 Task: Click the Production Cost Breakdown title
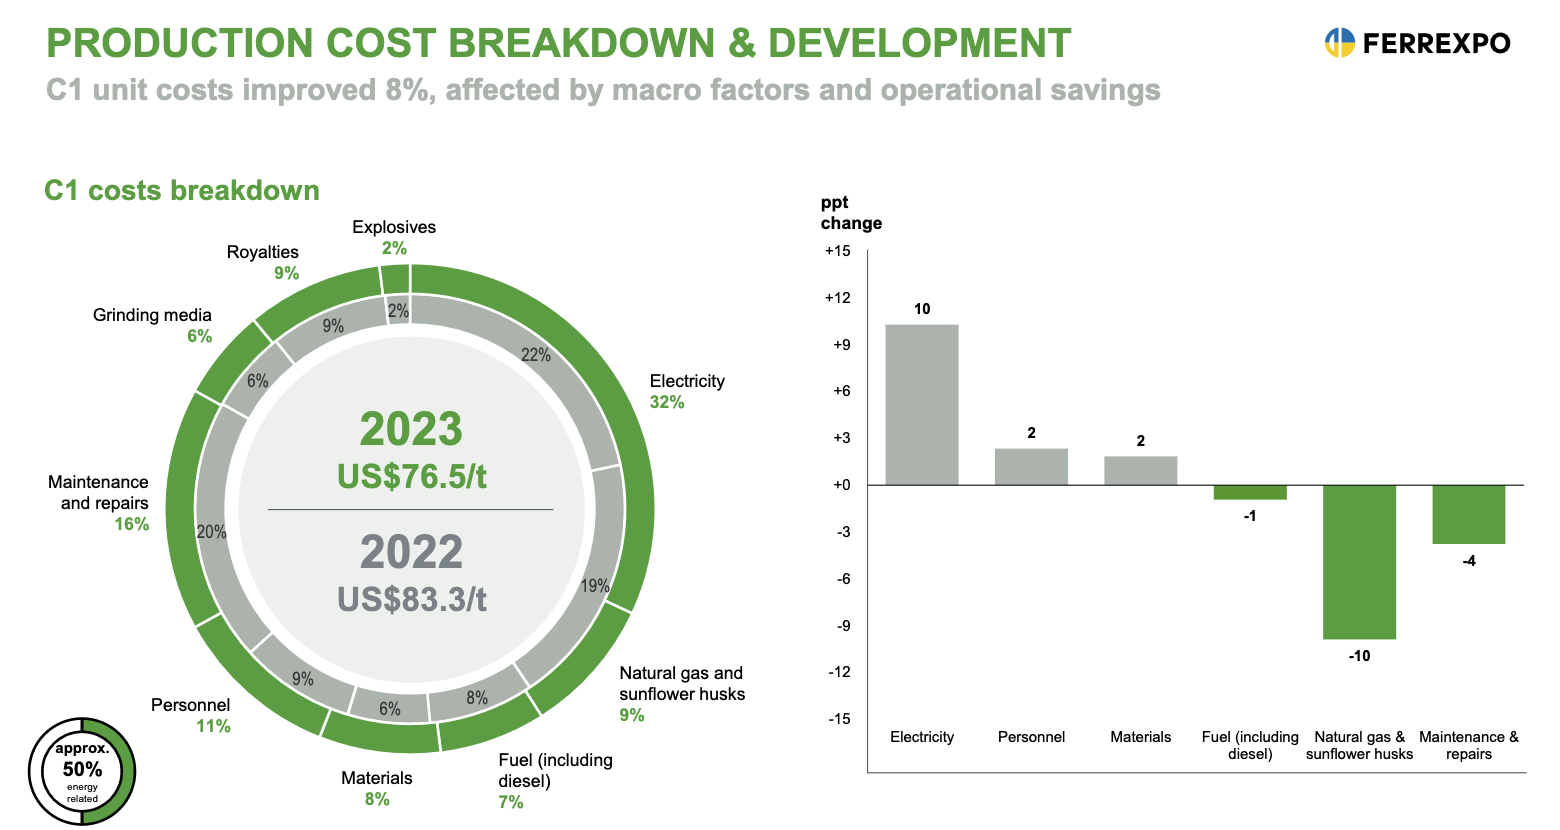click(x=558, y=43)
